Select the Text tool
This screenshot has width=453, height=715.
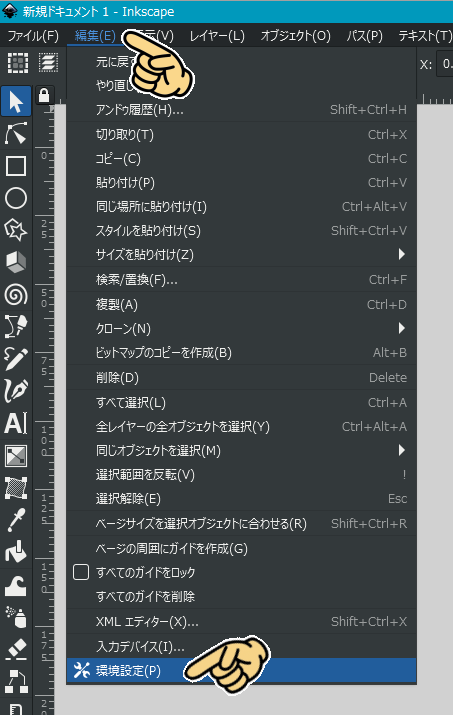tap(16, 423)
